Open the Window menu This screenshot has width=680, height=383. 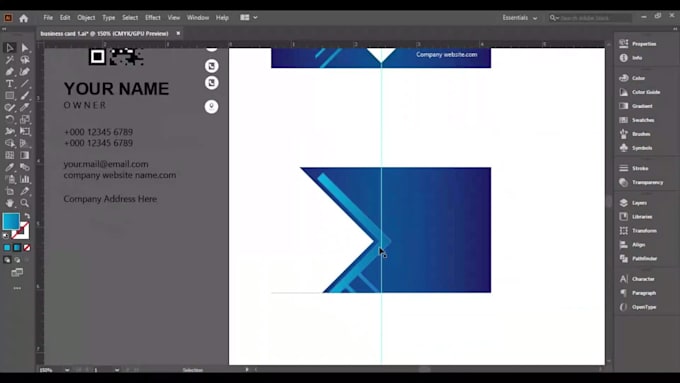pyautogui.click(x=198, y=18)
